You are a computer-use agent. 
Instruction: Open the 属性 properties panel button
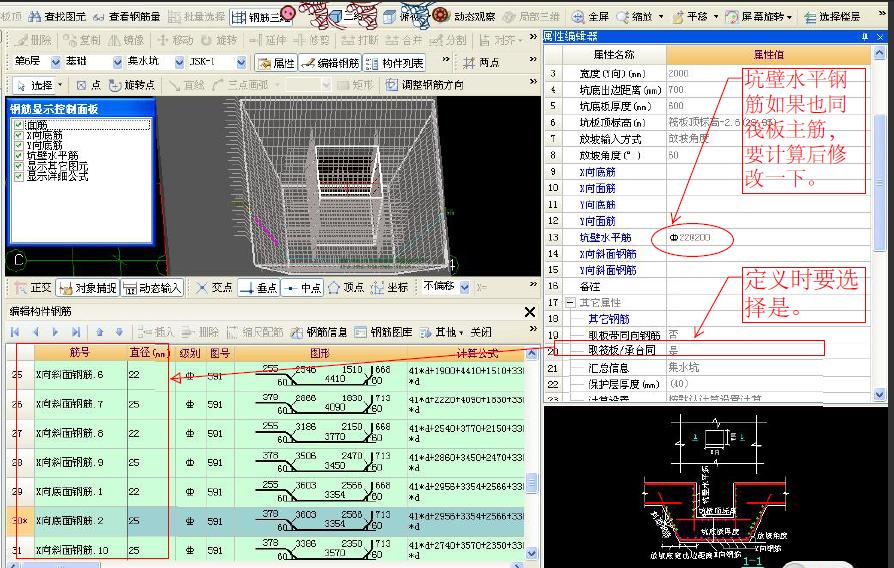(277, 63)
